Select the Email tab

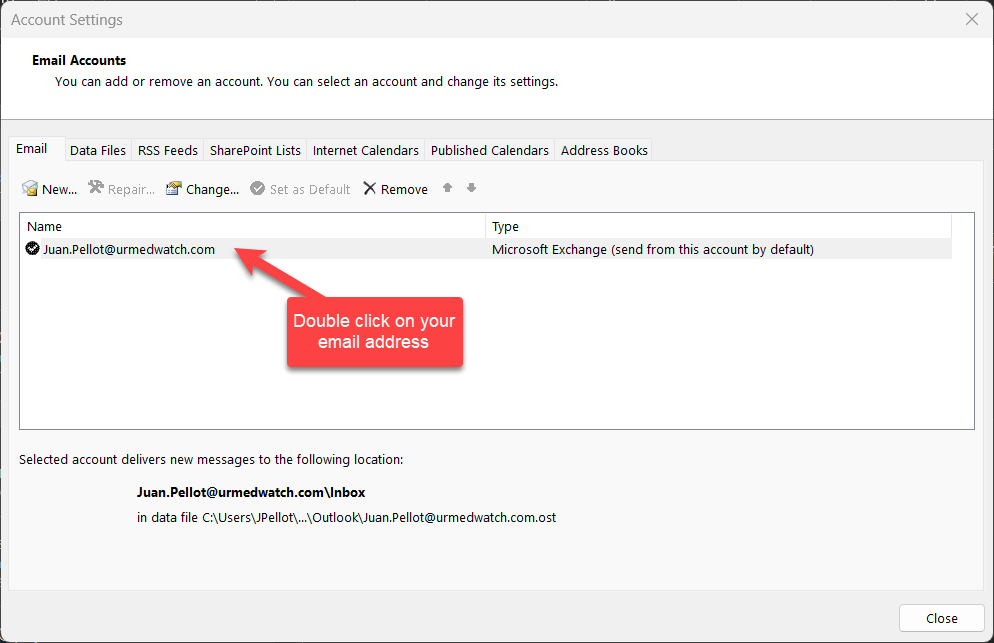[32, 149]
